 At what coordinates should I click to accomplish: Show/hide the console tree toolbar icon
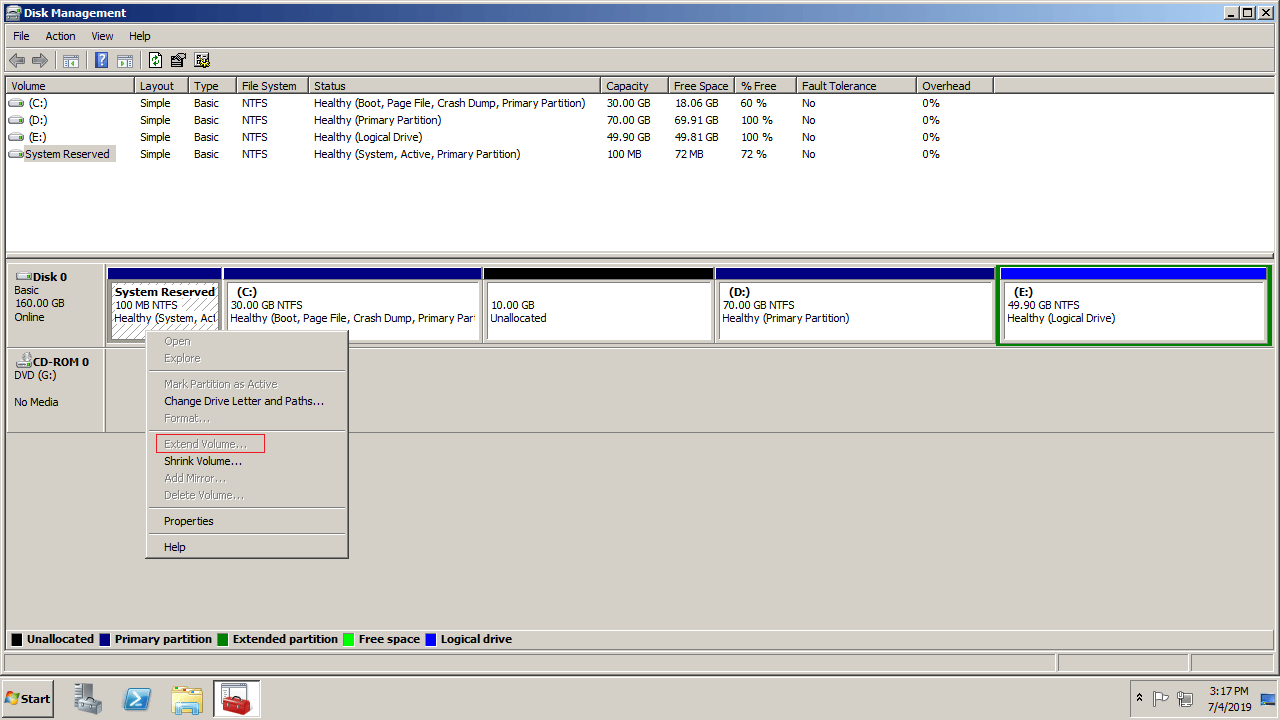pos(71,60)
